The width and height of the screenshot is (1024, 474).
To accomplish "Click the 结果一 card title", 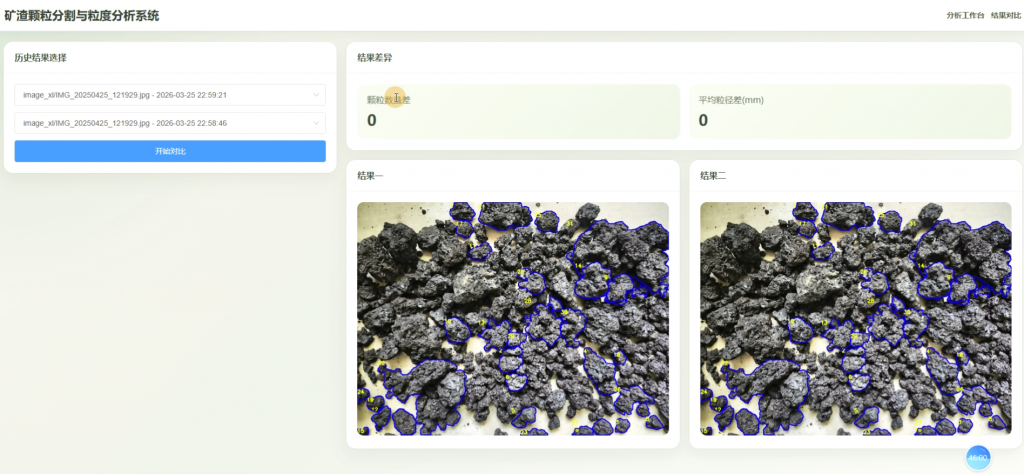I will pyautogui.click(x=370, y=176).
